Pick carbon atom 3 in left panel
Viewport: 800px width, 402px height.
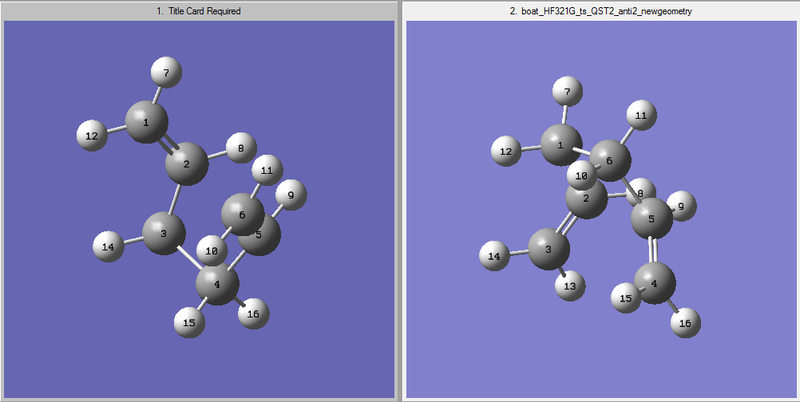point(163,234)
